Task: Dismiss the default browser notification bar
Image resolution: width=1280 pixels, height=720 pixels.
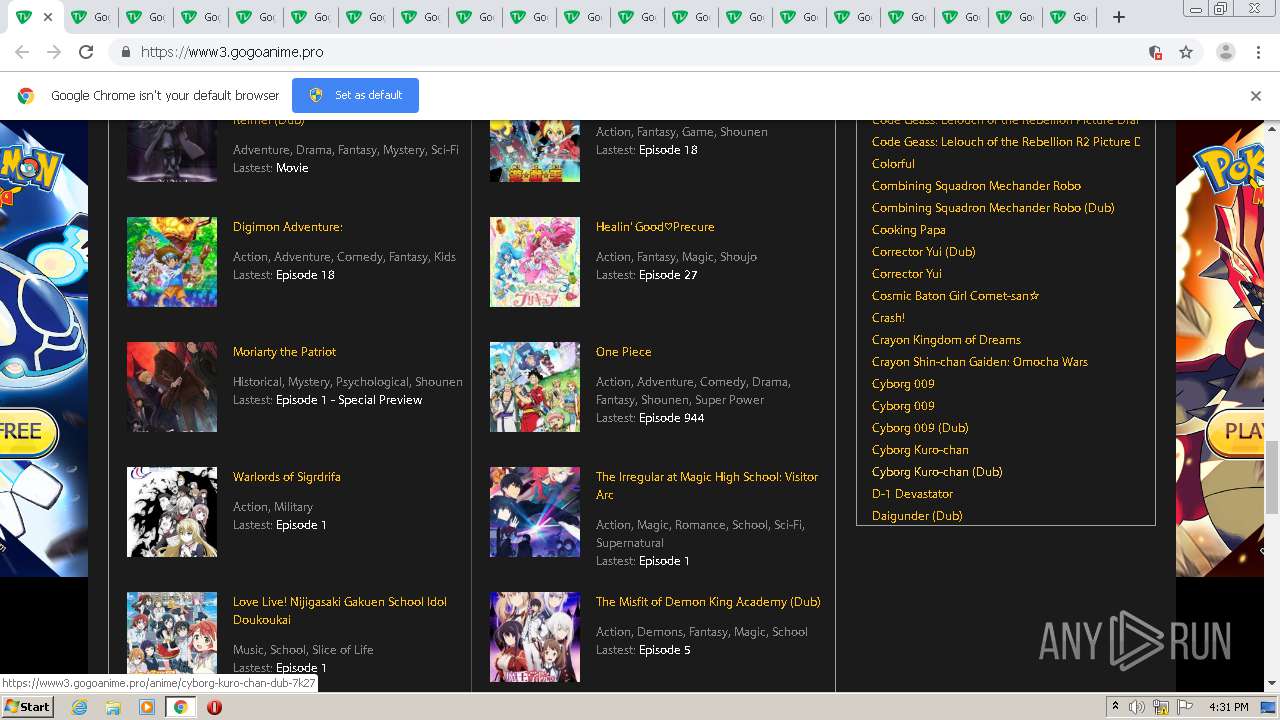Action: [1256, 96]
